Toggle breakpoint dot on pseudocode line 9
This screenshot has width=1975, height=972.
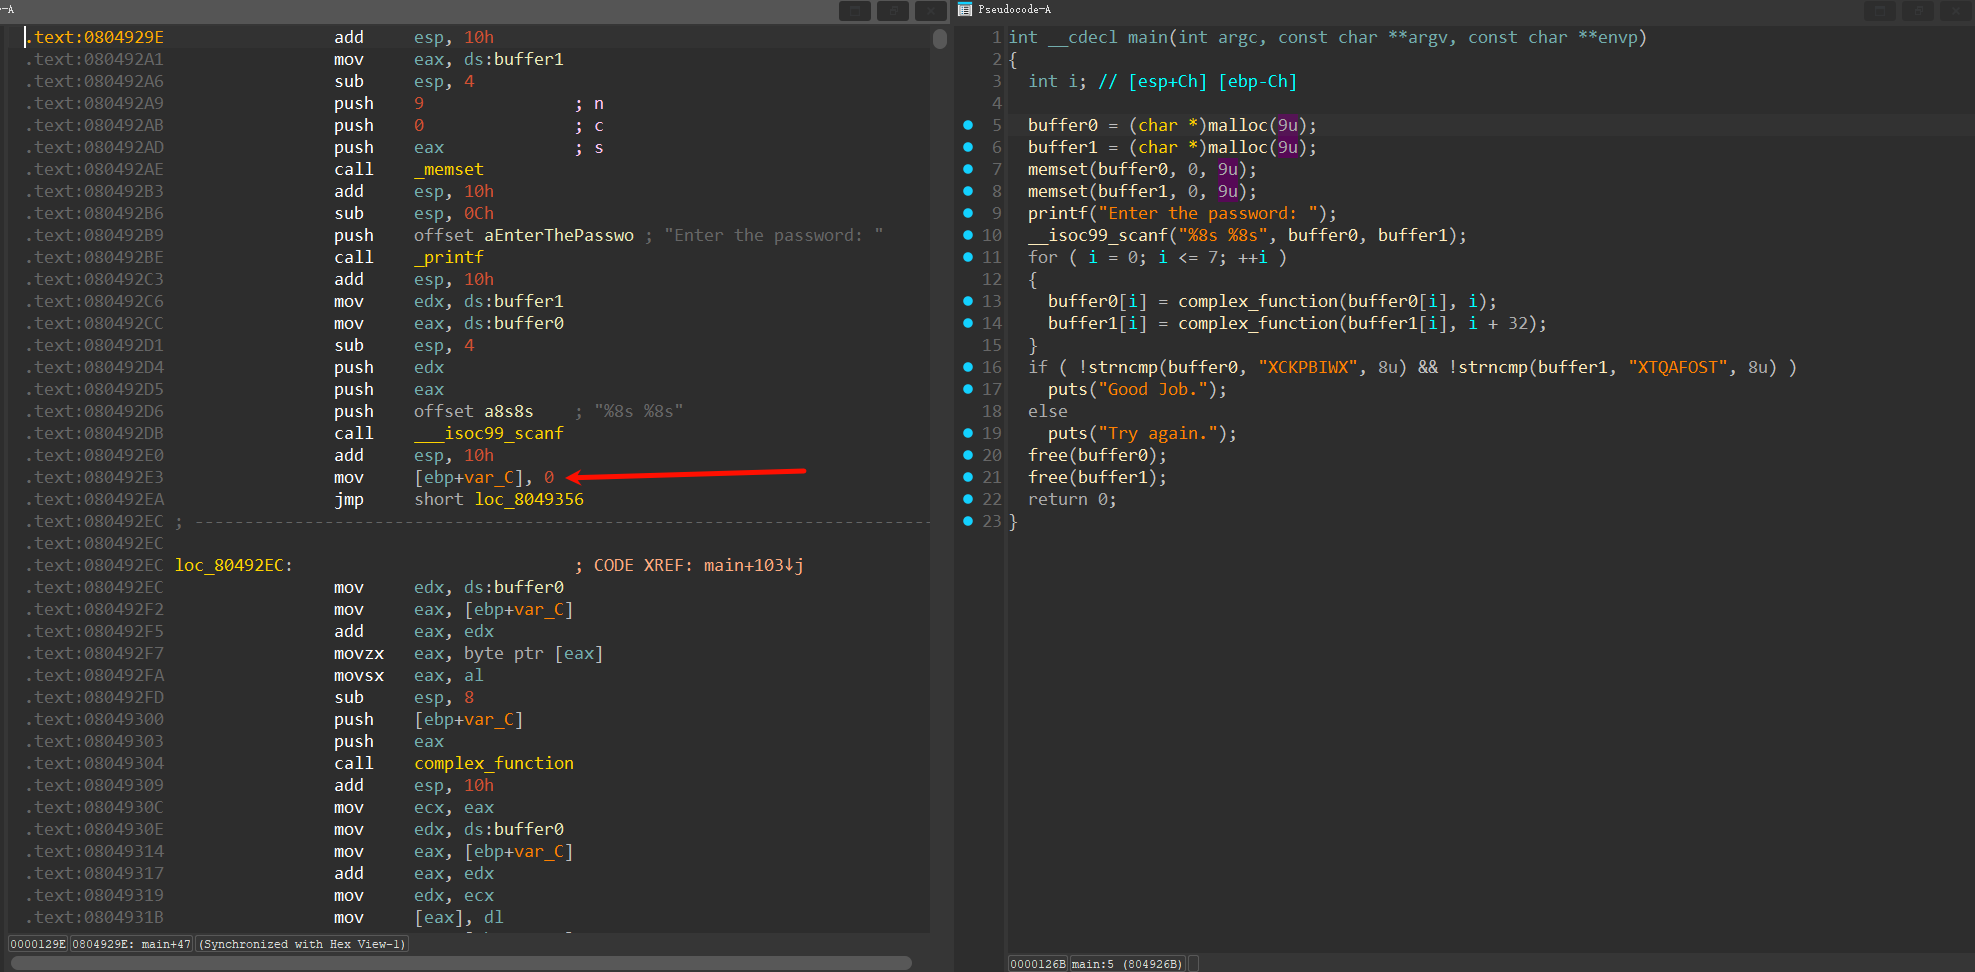968,213
